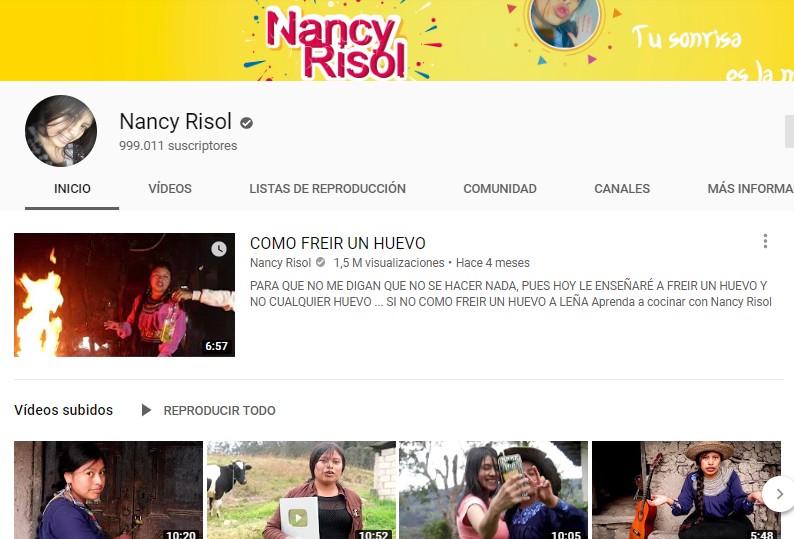Open COMO FREIR UN HUEVO video title
Screen dimensions: 794x539
(338, 243)
